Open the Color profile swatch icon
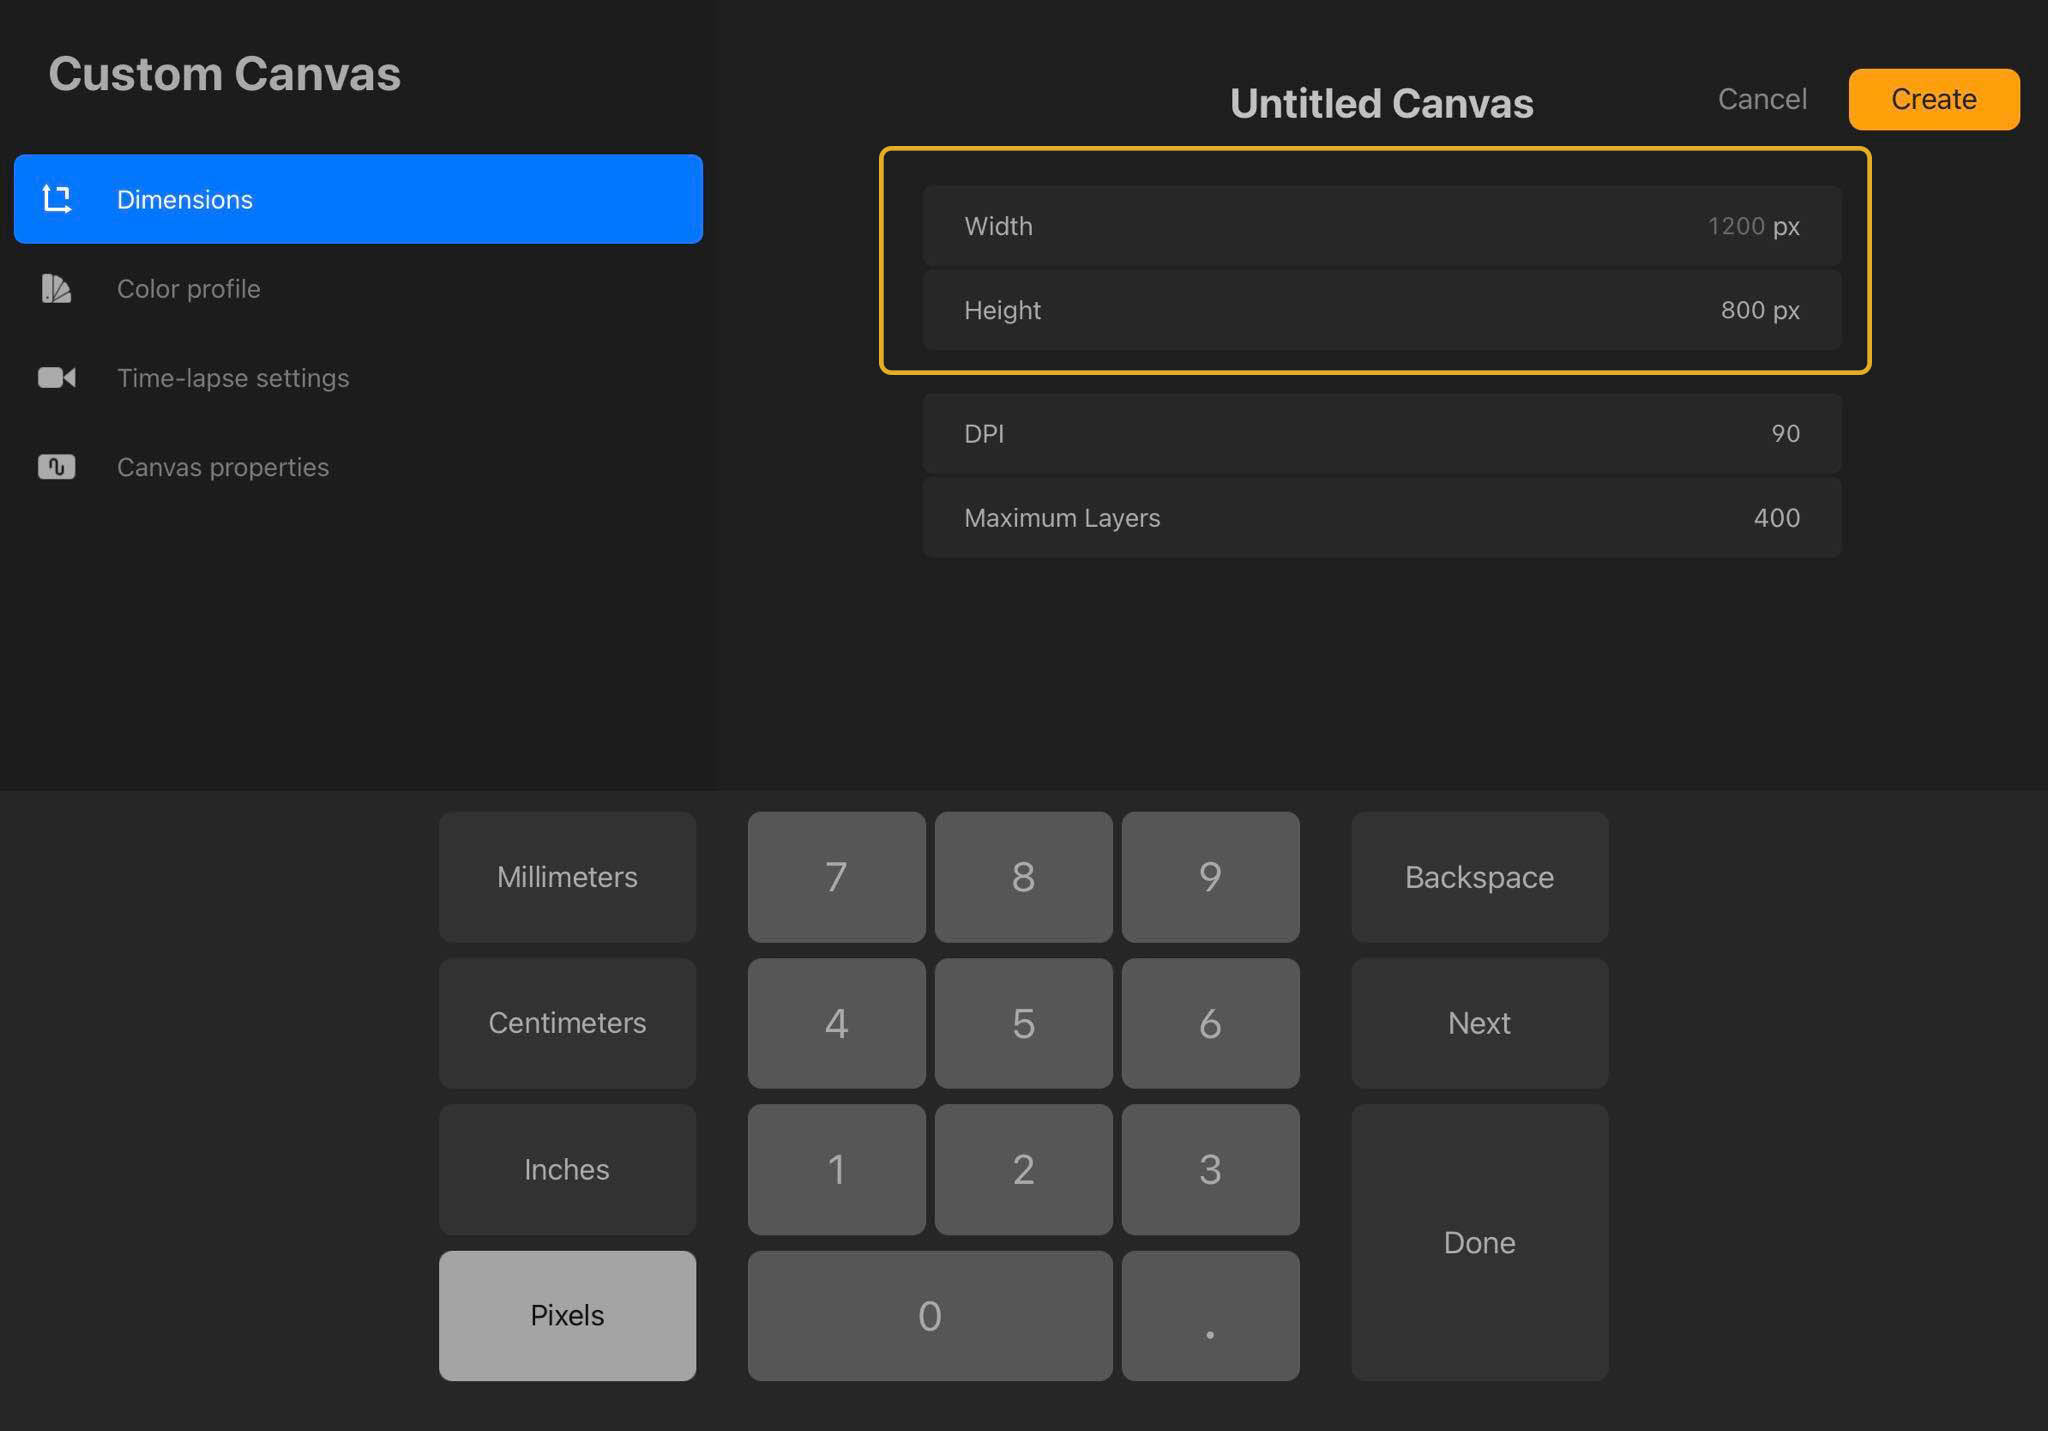The image size is (2048, 1431). tap(57, 289)
